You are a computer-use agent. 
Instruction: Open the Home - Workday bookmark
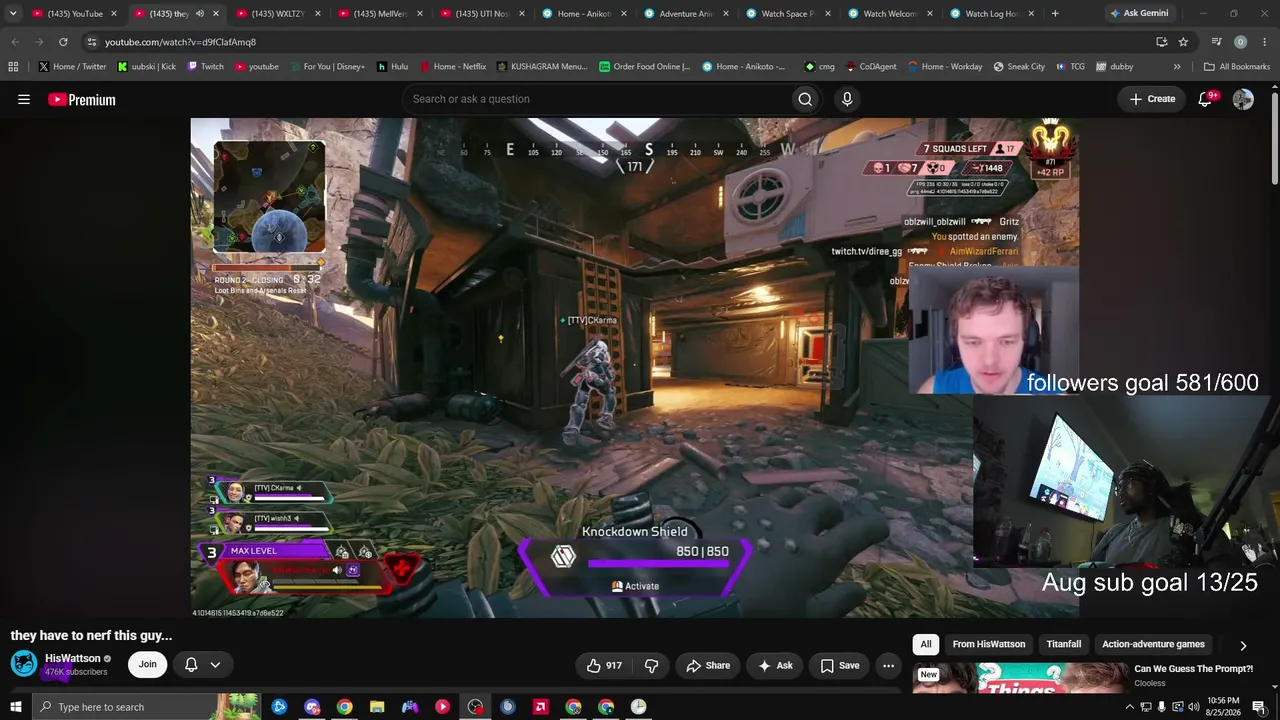pos(944,67)
